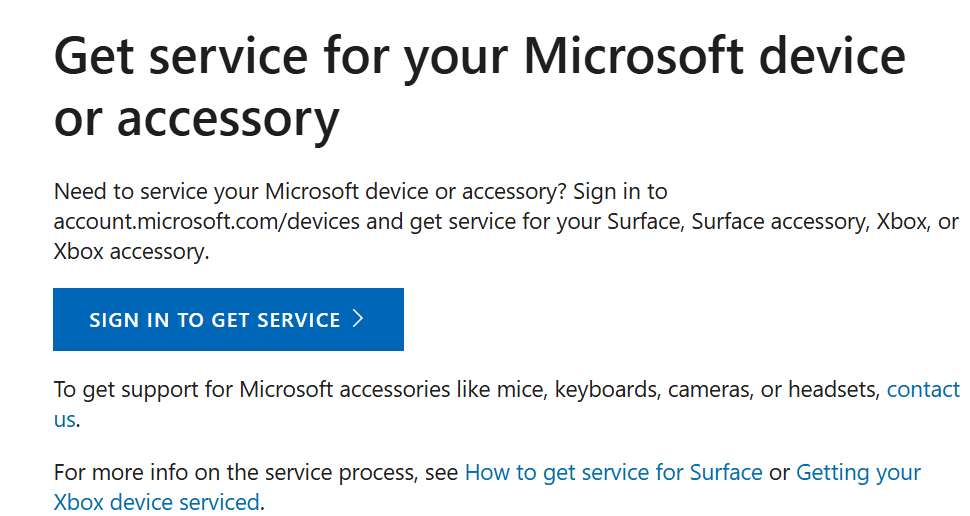Click the 'or accessory' heading line

coord(196,118)
